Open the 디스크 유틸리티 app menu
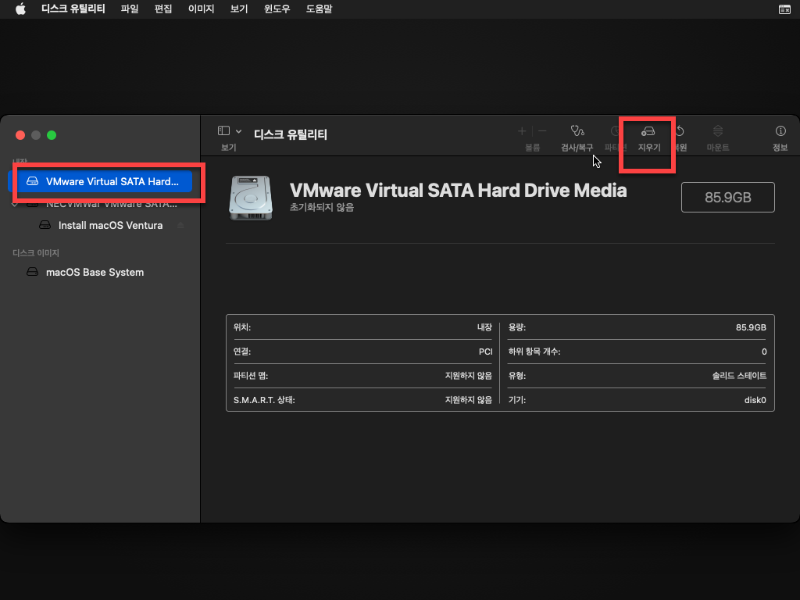800x600 pixels. (x=73, y=9)
